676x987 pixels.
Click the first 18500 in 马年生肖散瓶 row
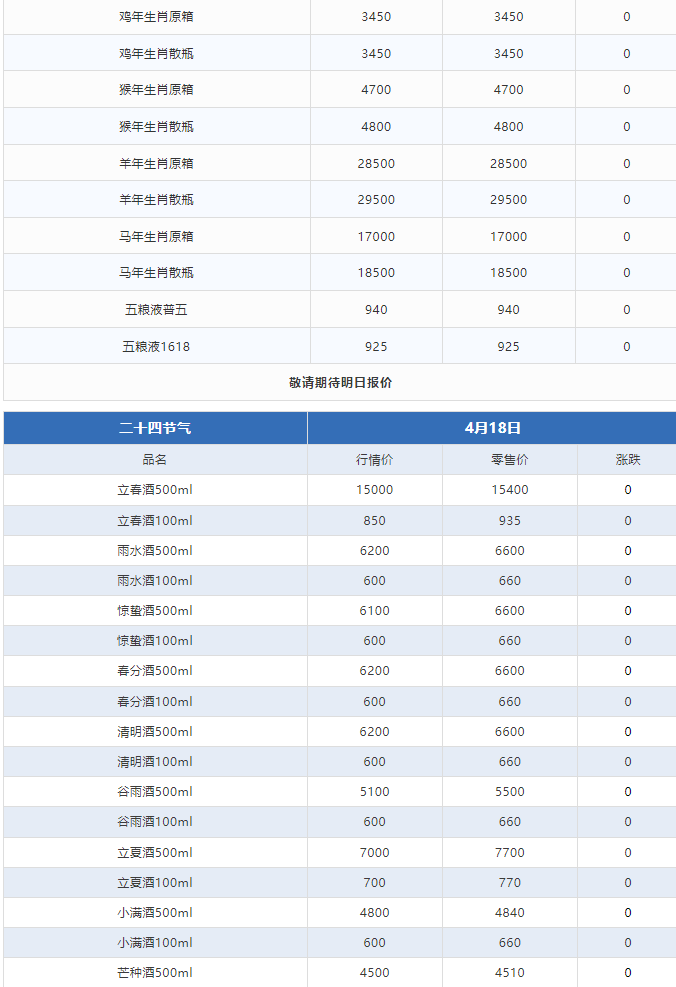(x=376, y=273)
